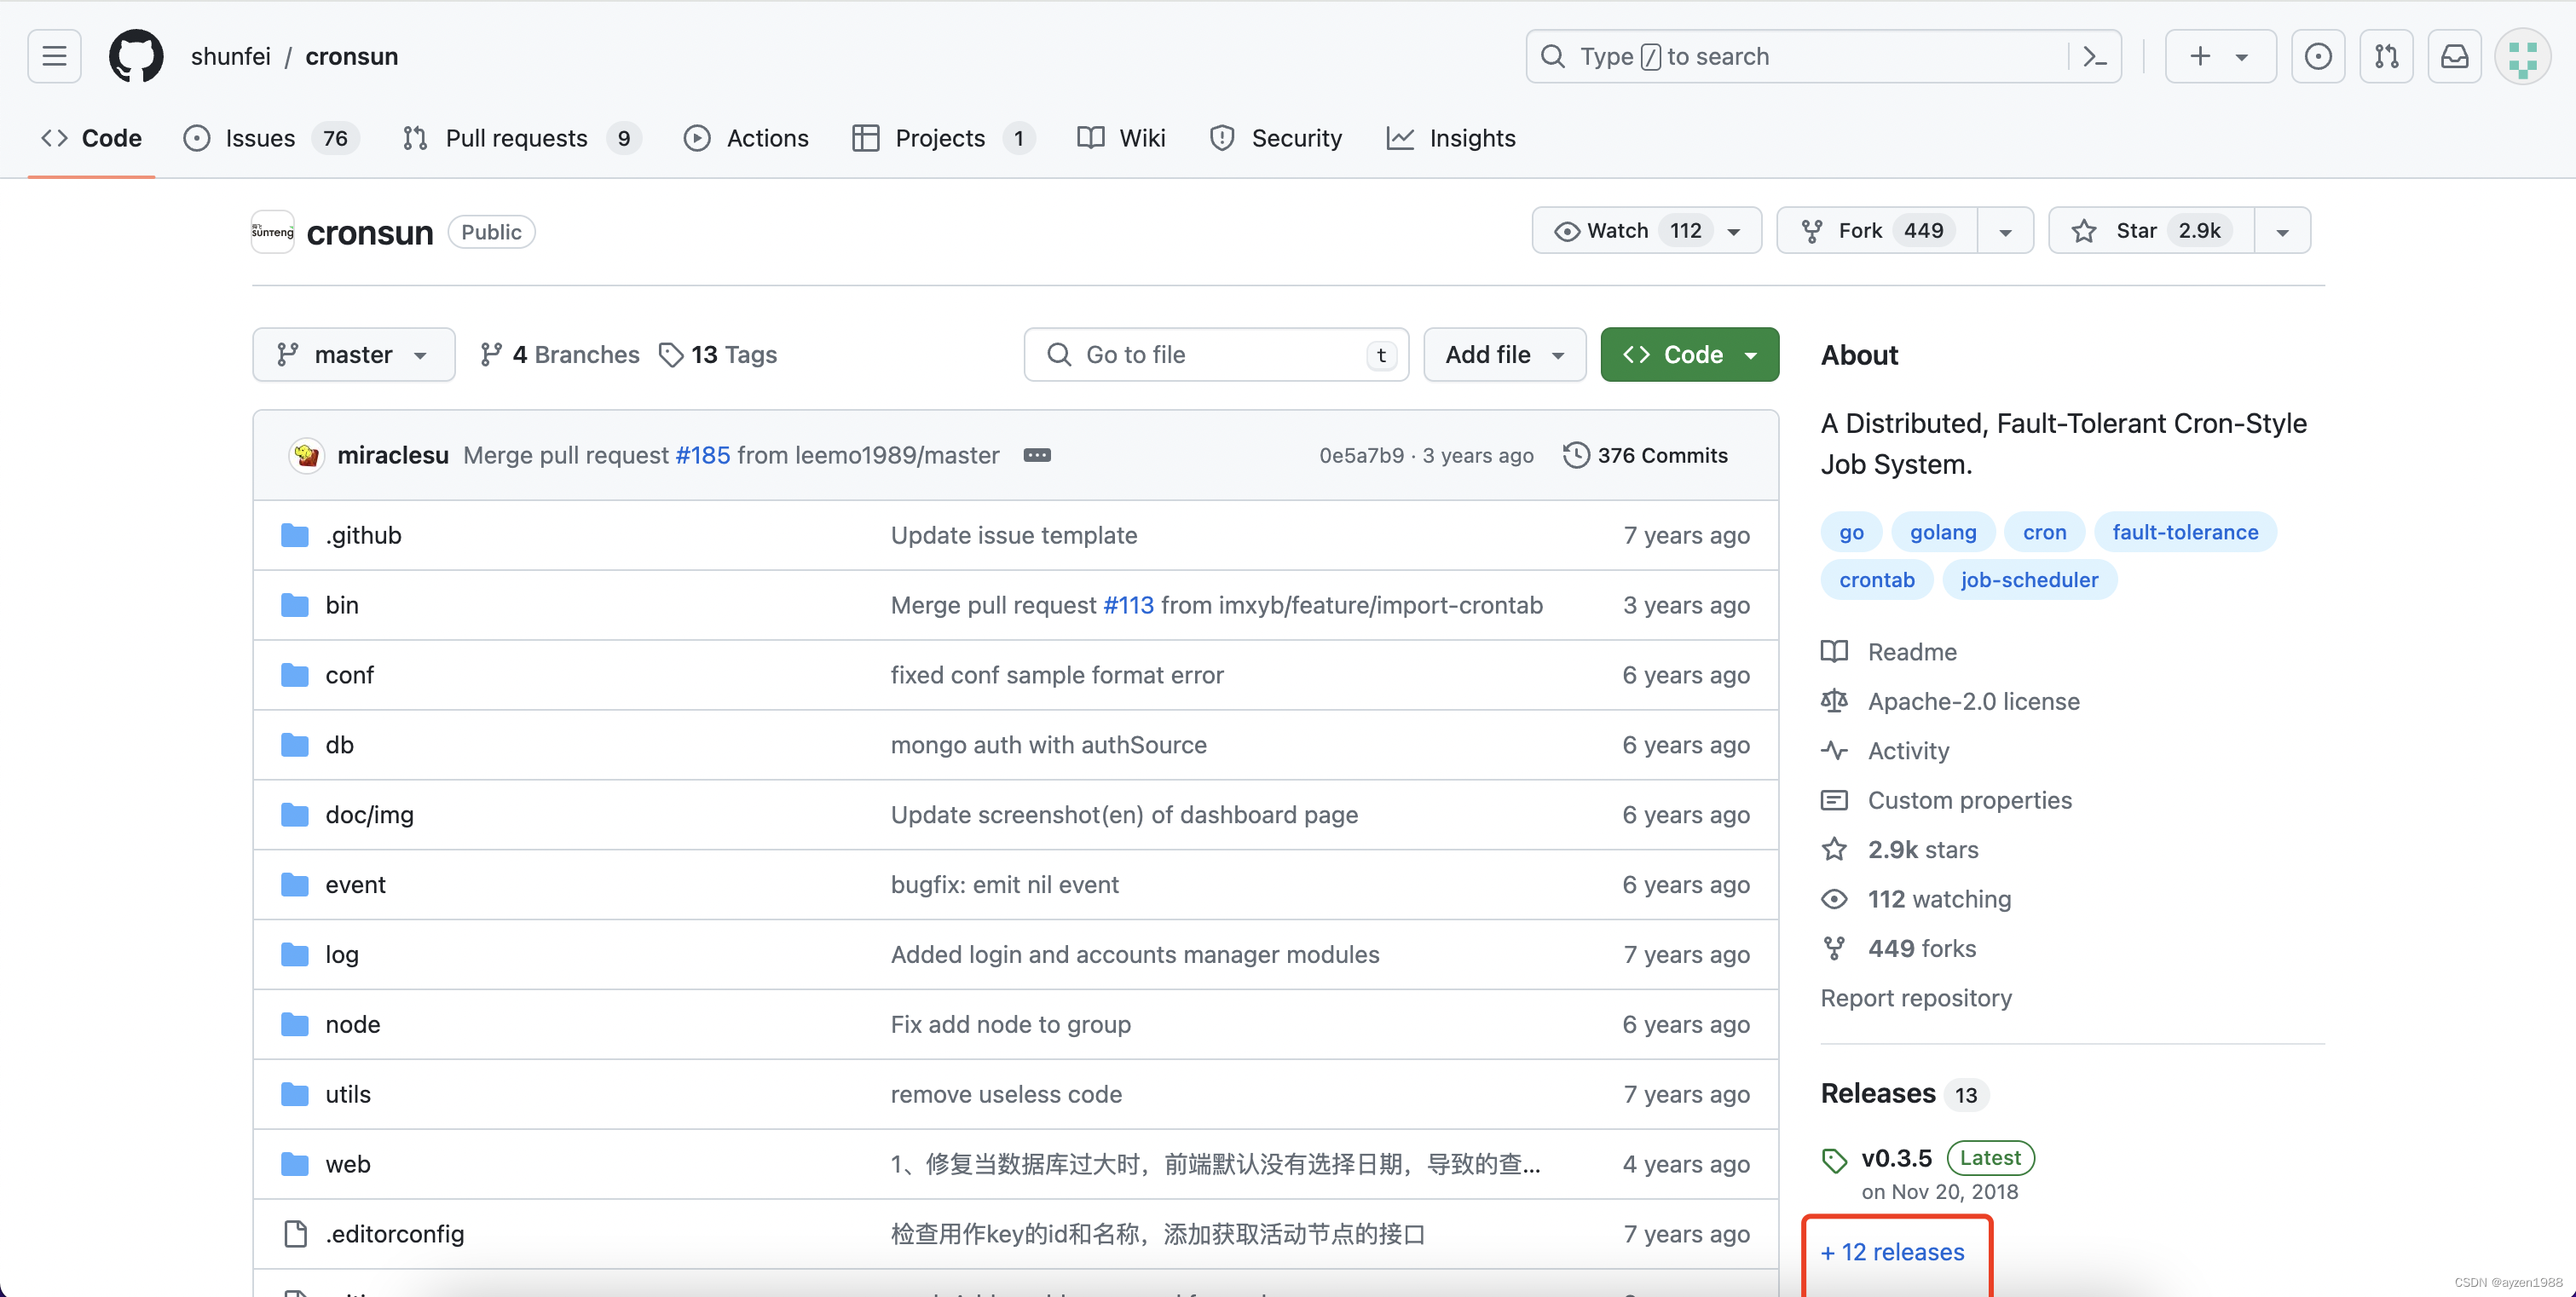Screen dimensions: 2576x1297
Task: Star the cronsun repository
Action: click(x=2151, y=231)
